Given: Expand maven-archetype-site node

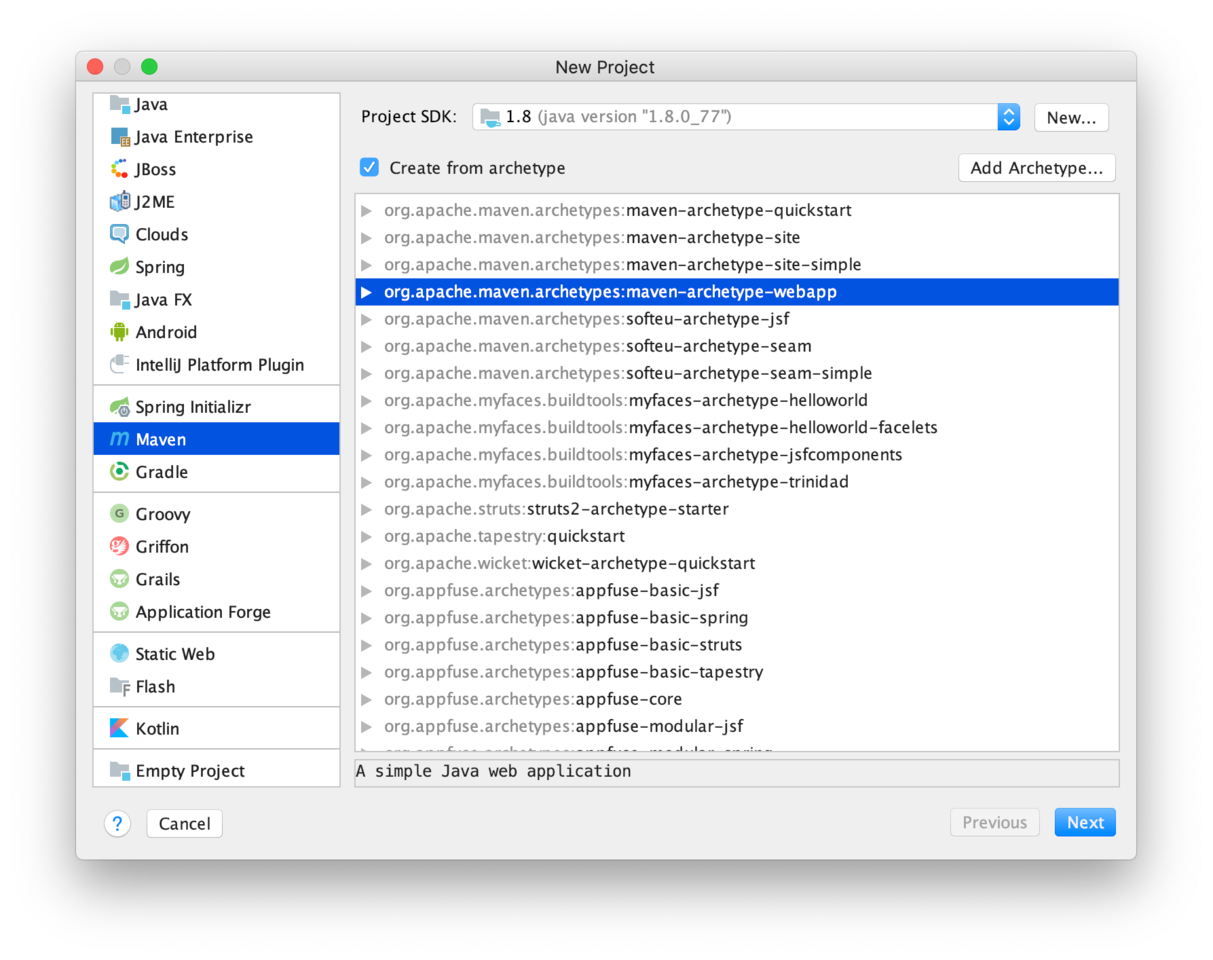Looking at the screenshot, I should [367, 238].
